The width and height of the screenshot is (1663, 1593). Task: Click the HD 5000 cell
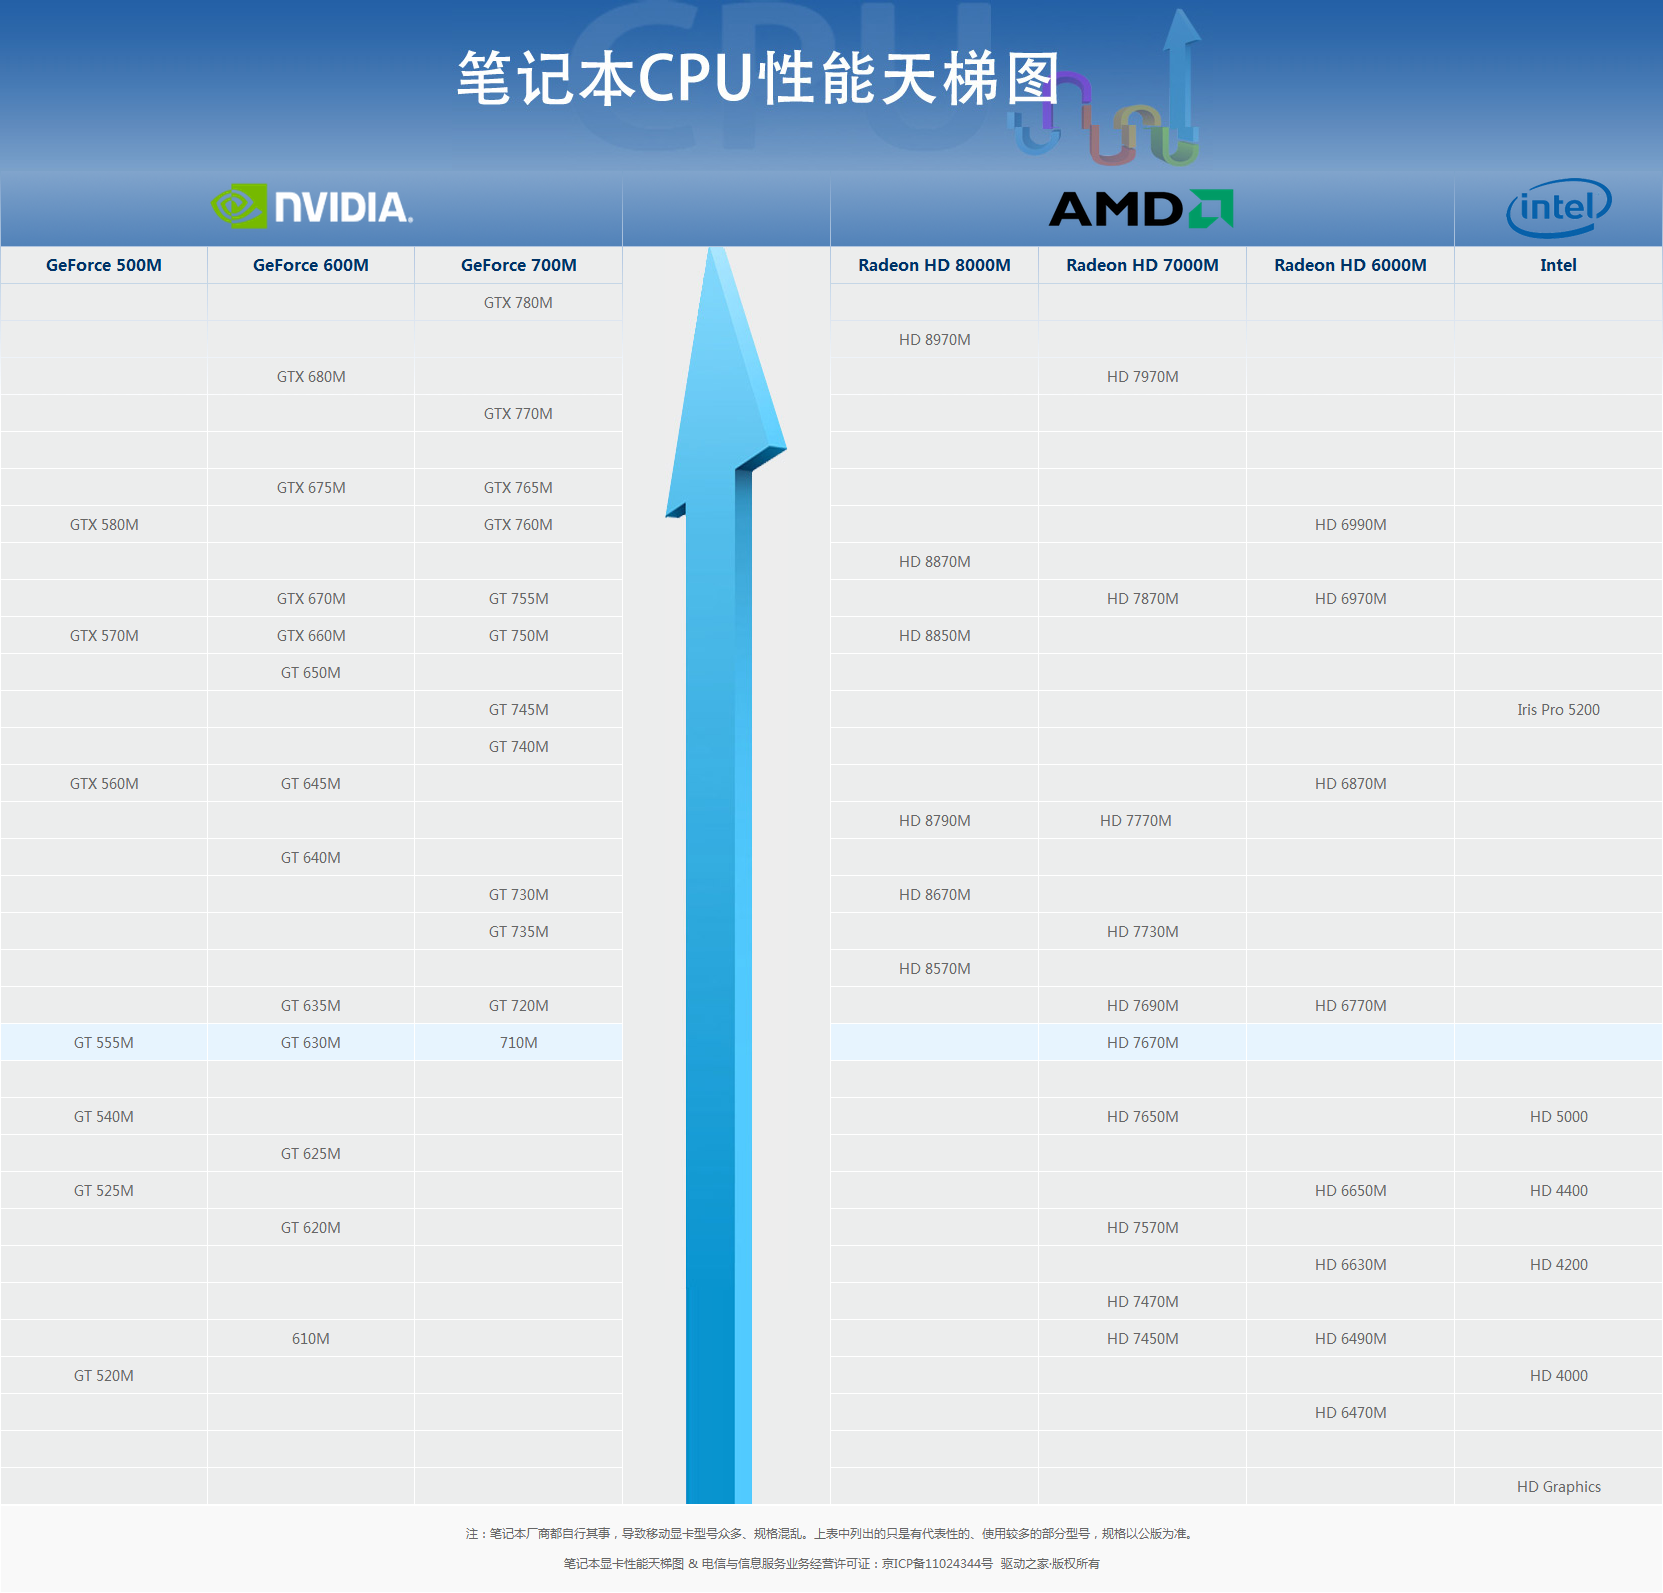click(x=1559, y=1117)
